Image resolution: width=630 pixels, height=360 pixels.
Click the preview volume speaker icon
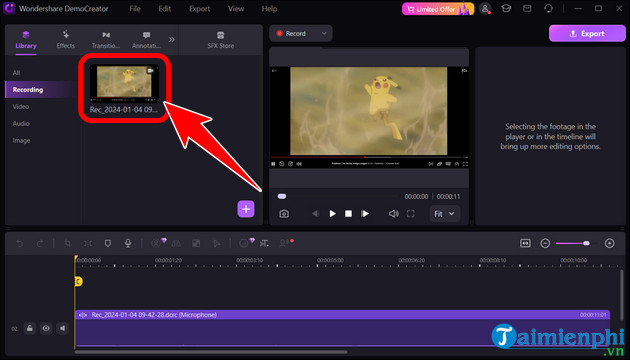[394, 214]
